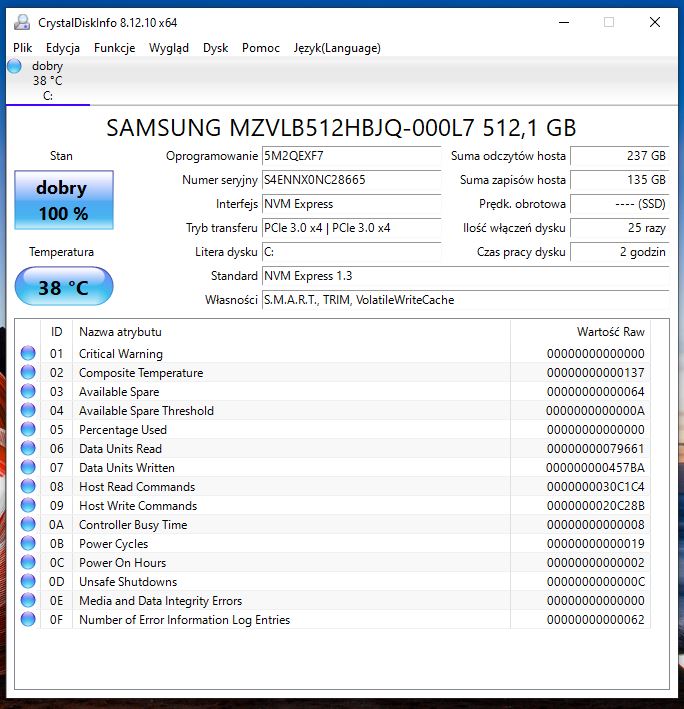Click the status orb beside Unsafe Shutdowns
Image resolution: width=684 pixels, height=709 pixels.
(x=28, y=582)
